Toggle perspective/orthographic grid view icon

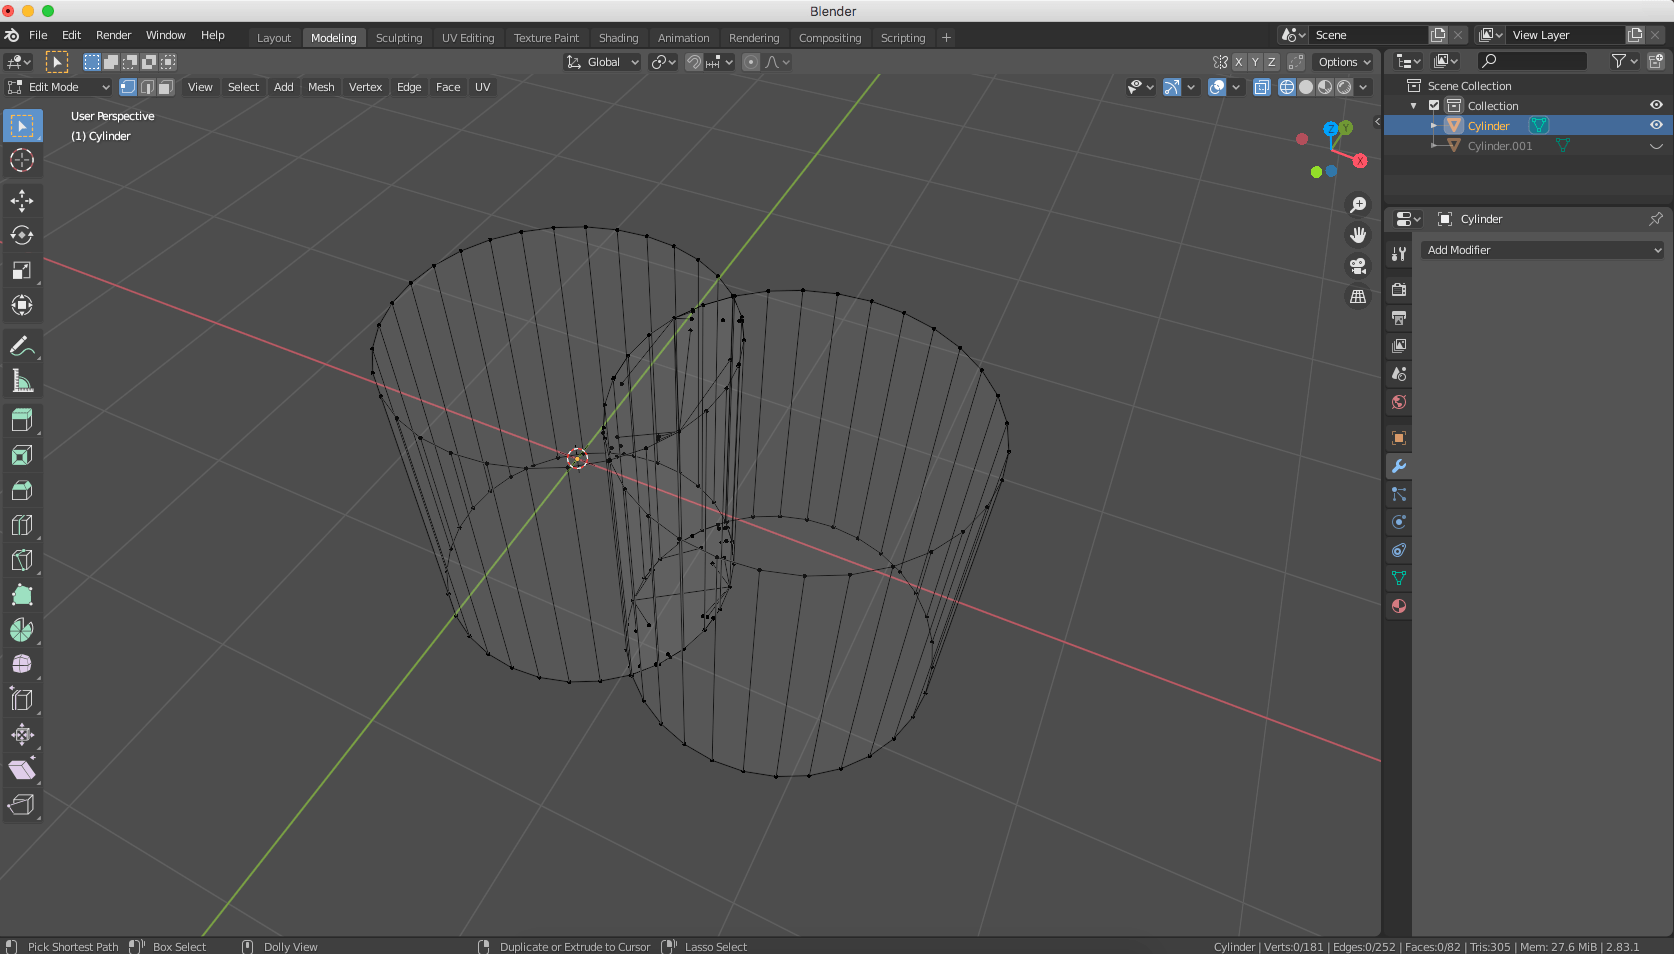pos(1358,297)
